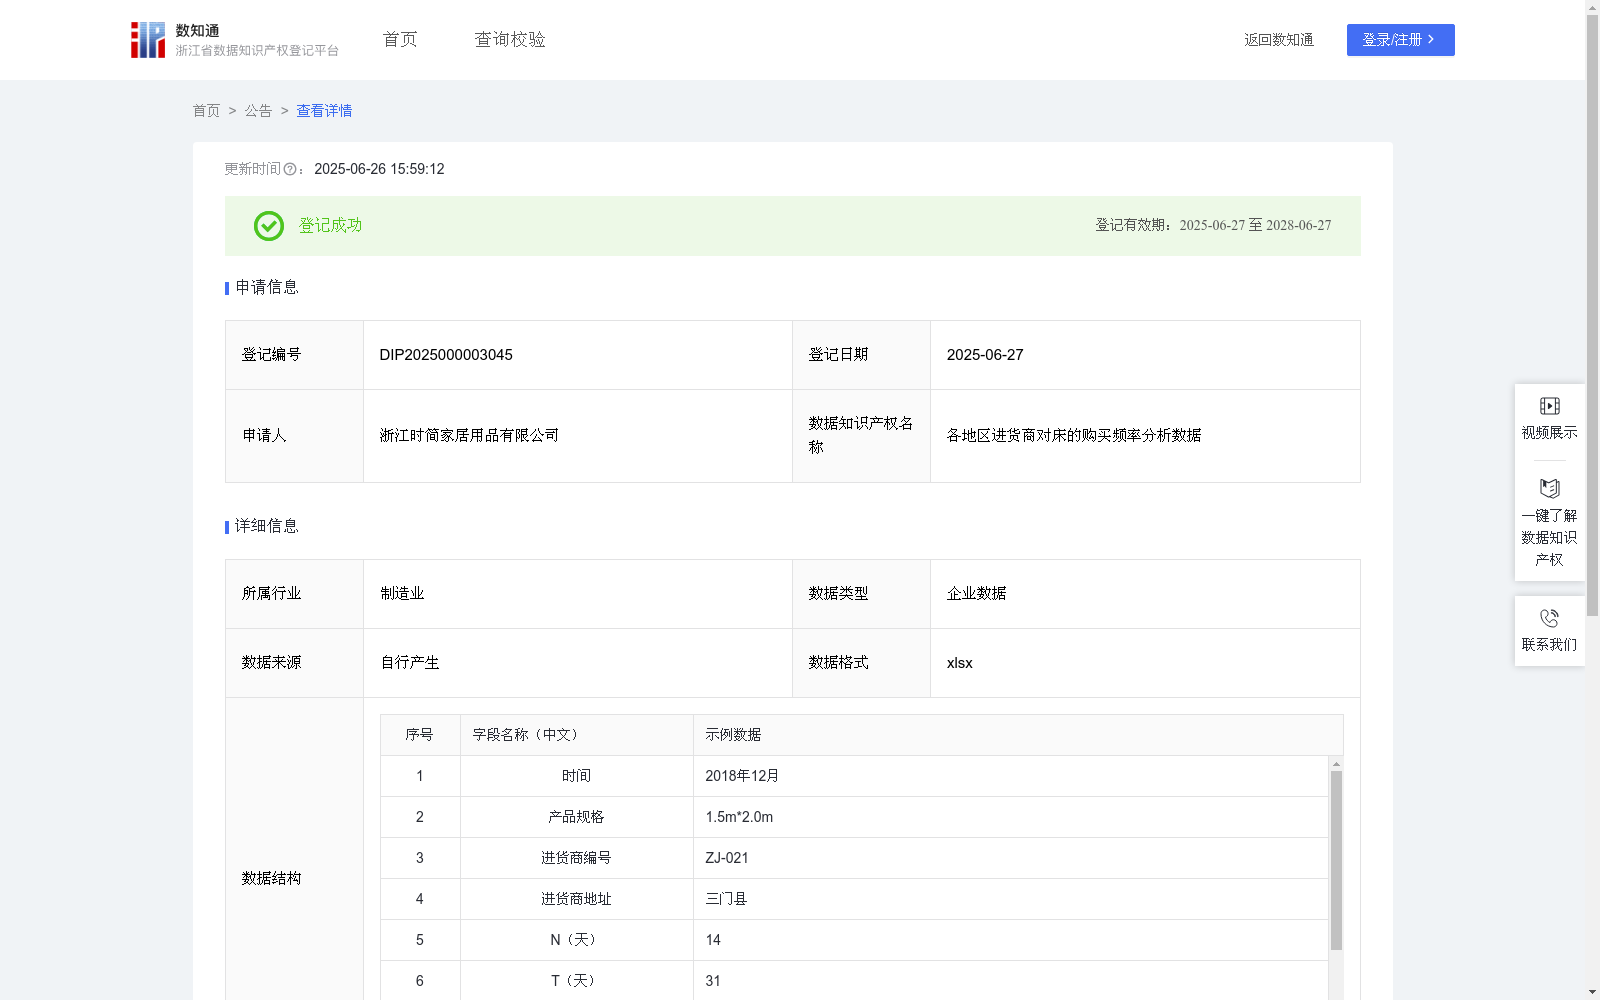The image size is (1600, 1000).
Task: Click the arrow in the 登录/注册 button
Action: [1431, 40]
